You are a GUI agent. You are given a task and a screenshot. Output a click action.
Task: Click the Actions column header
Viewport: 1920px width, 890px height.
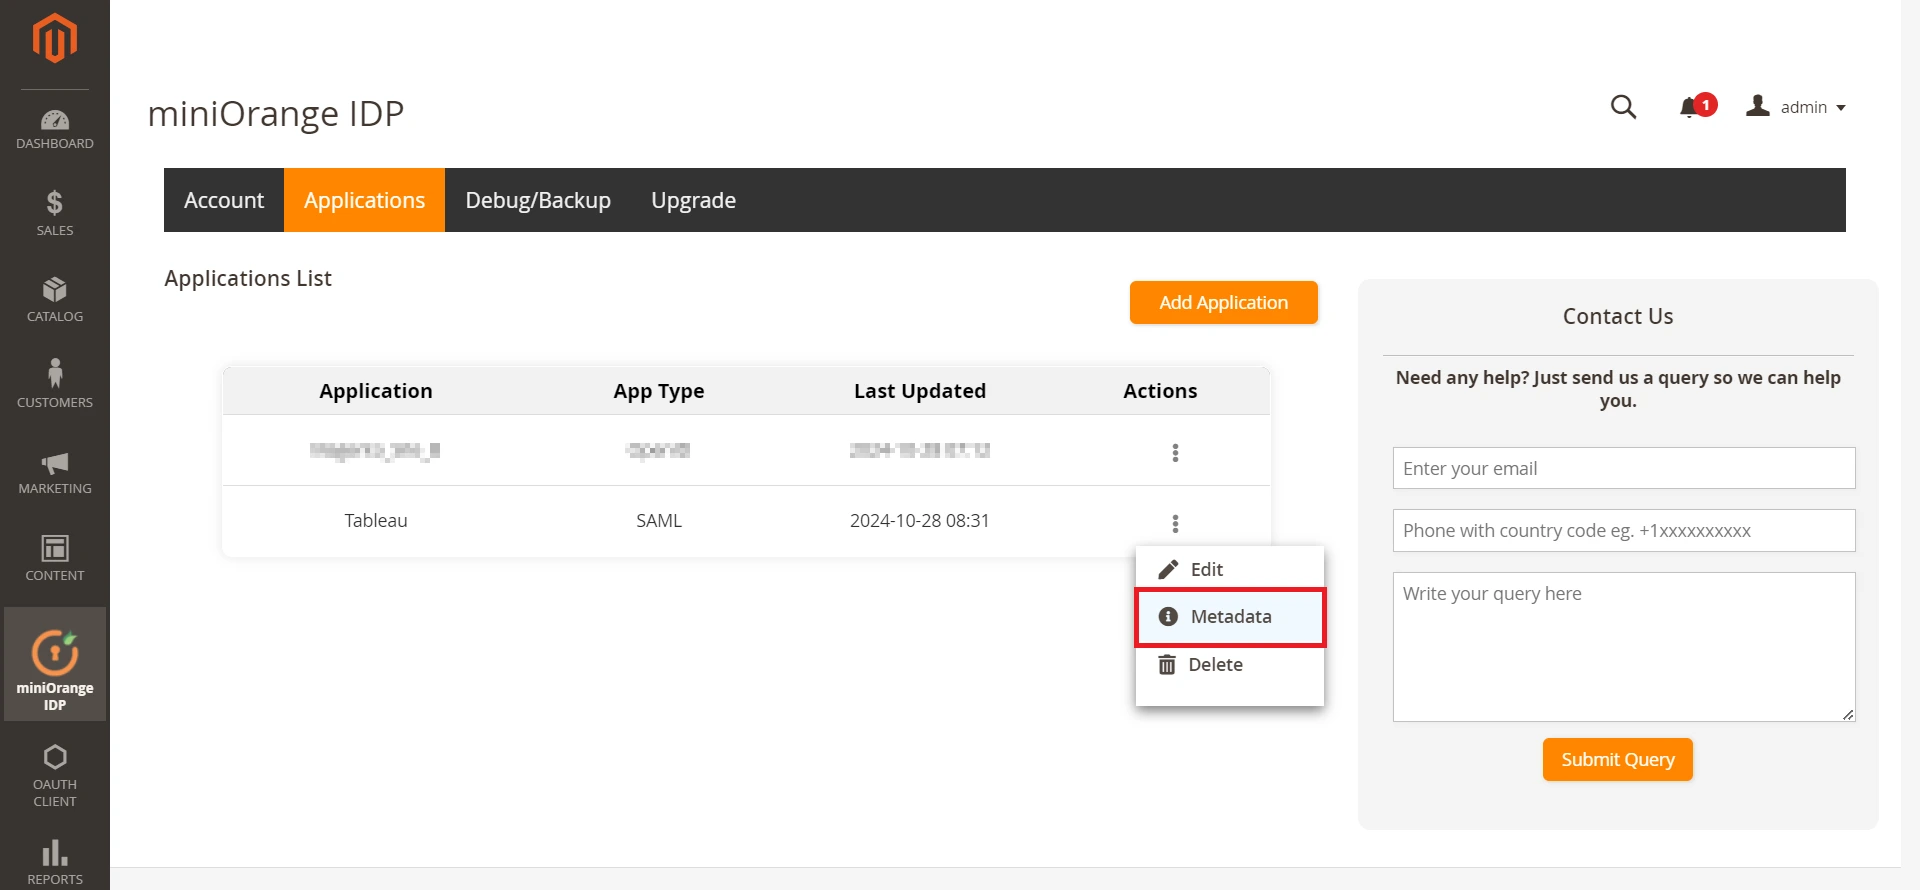pyautogui.click(x=1160, y=391)
